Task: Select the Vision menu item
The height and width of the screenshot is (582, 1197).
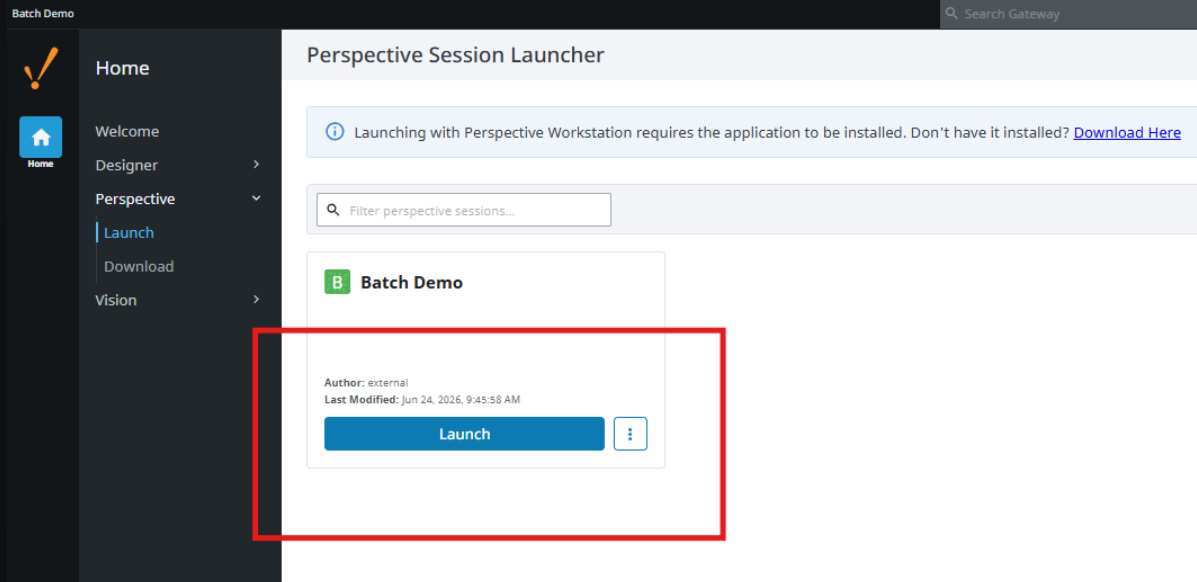Action: tap(116, 300)
